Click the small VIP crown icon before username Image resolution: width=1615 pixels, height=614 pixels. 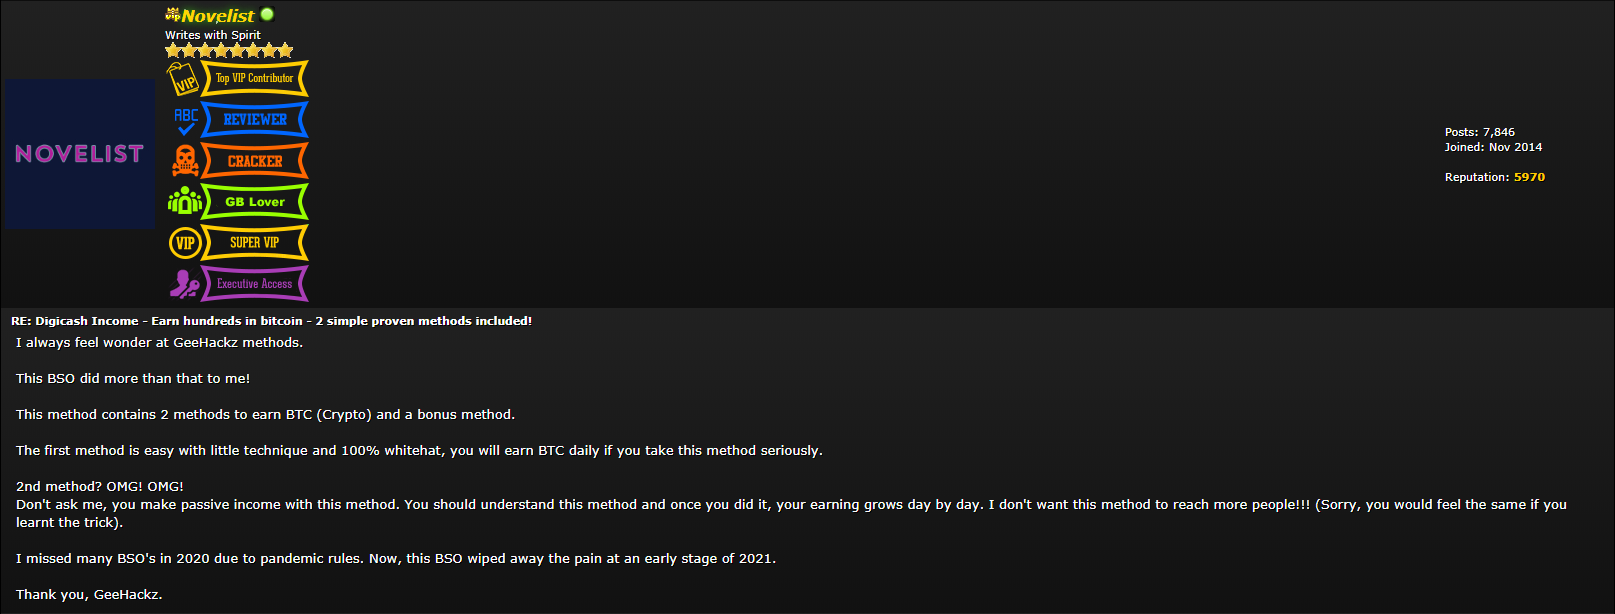172,14
